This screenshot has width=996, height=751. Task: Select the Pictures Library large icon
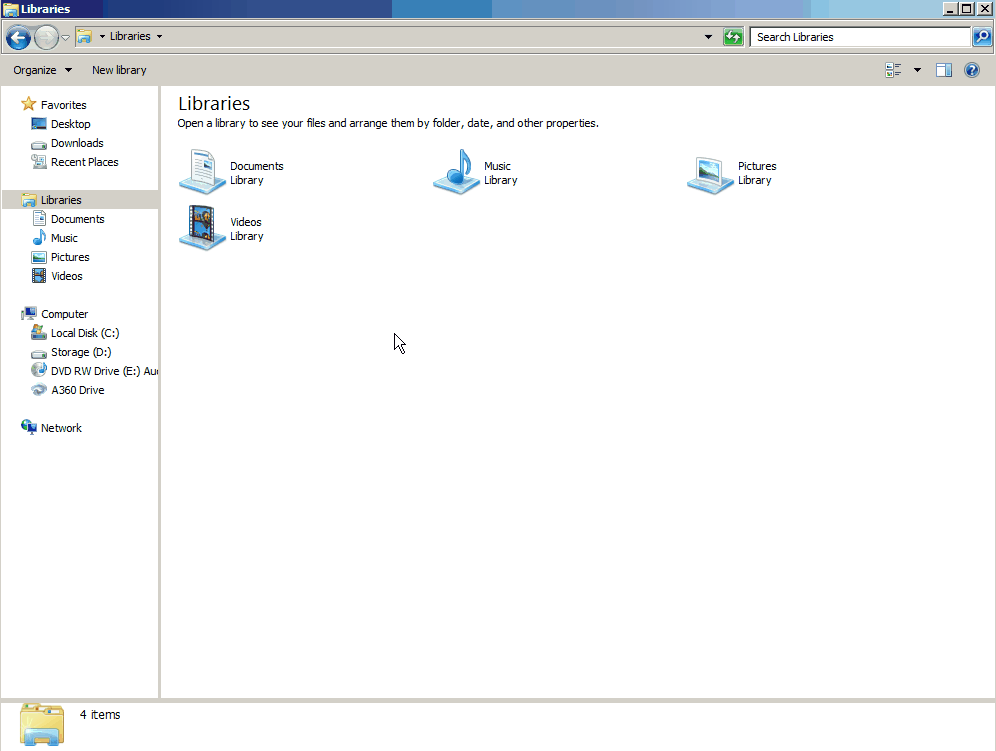click(x=710, y=175)
